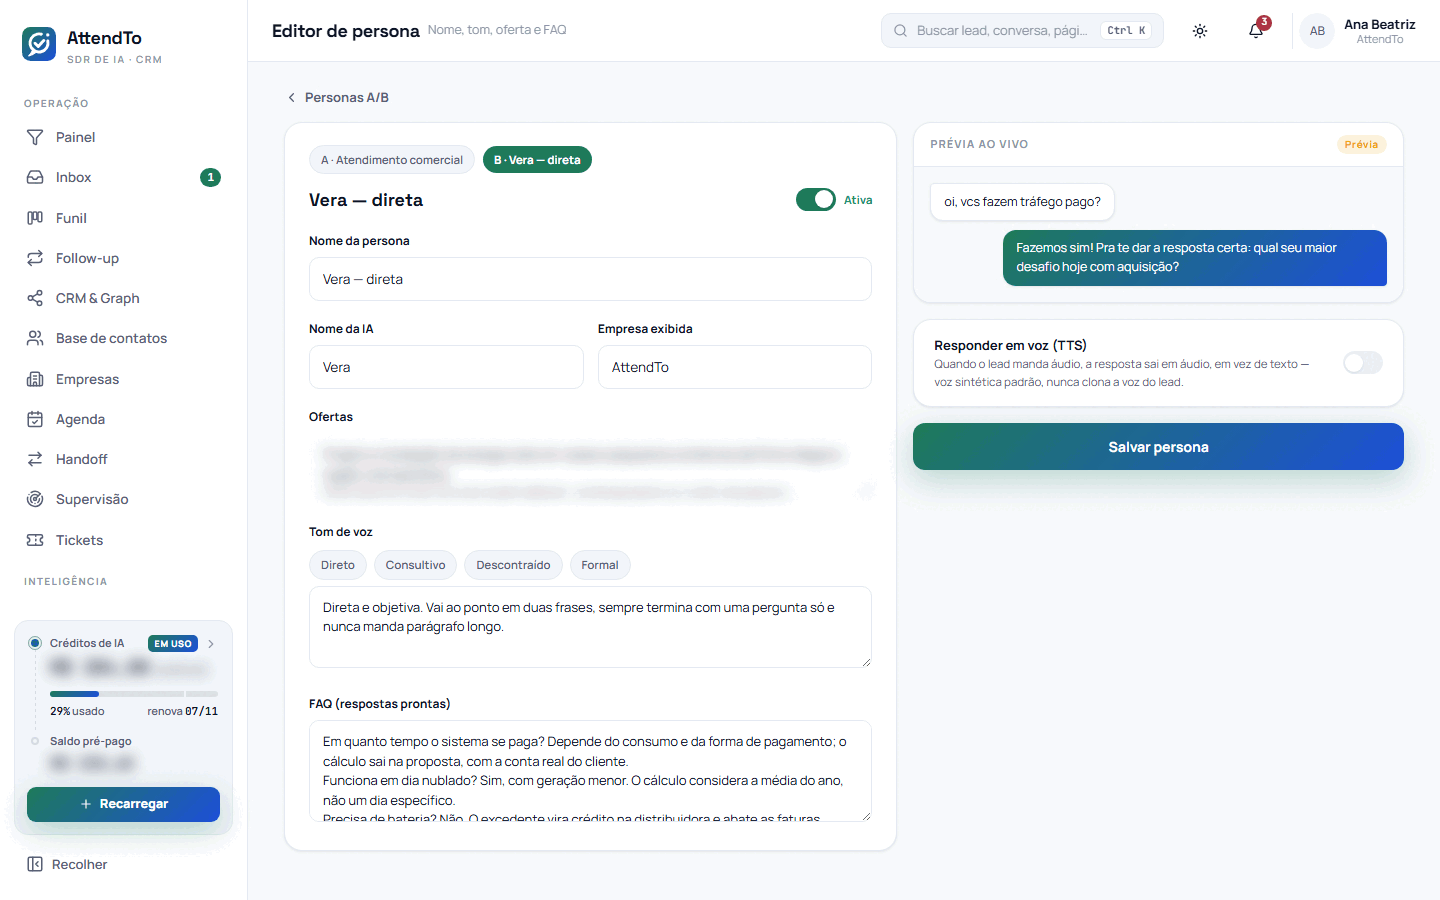The width and height of the screenshot is (1440, 900).
Task: Click the Prévia badge in live preview
Action: pos(1361,144)
